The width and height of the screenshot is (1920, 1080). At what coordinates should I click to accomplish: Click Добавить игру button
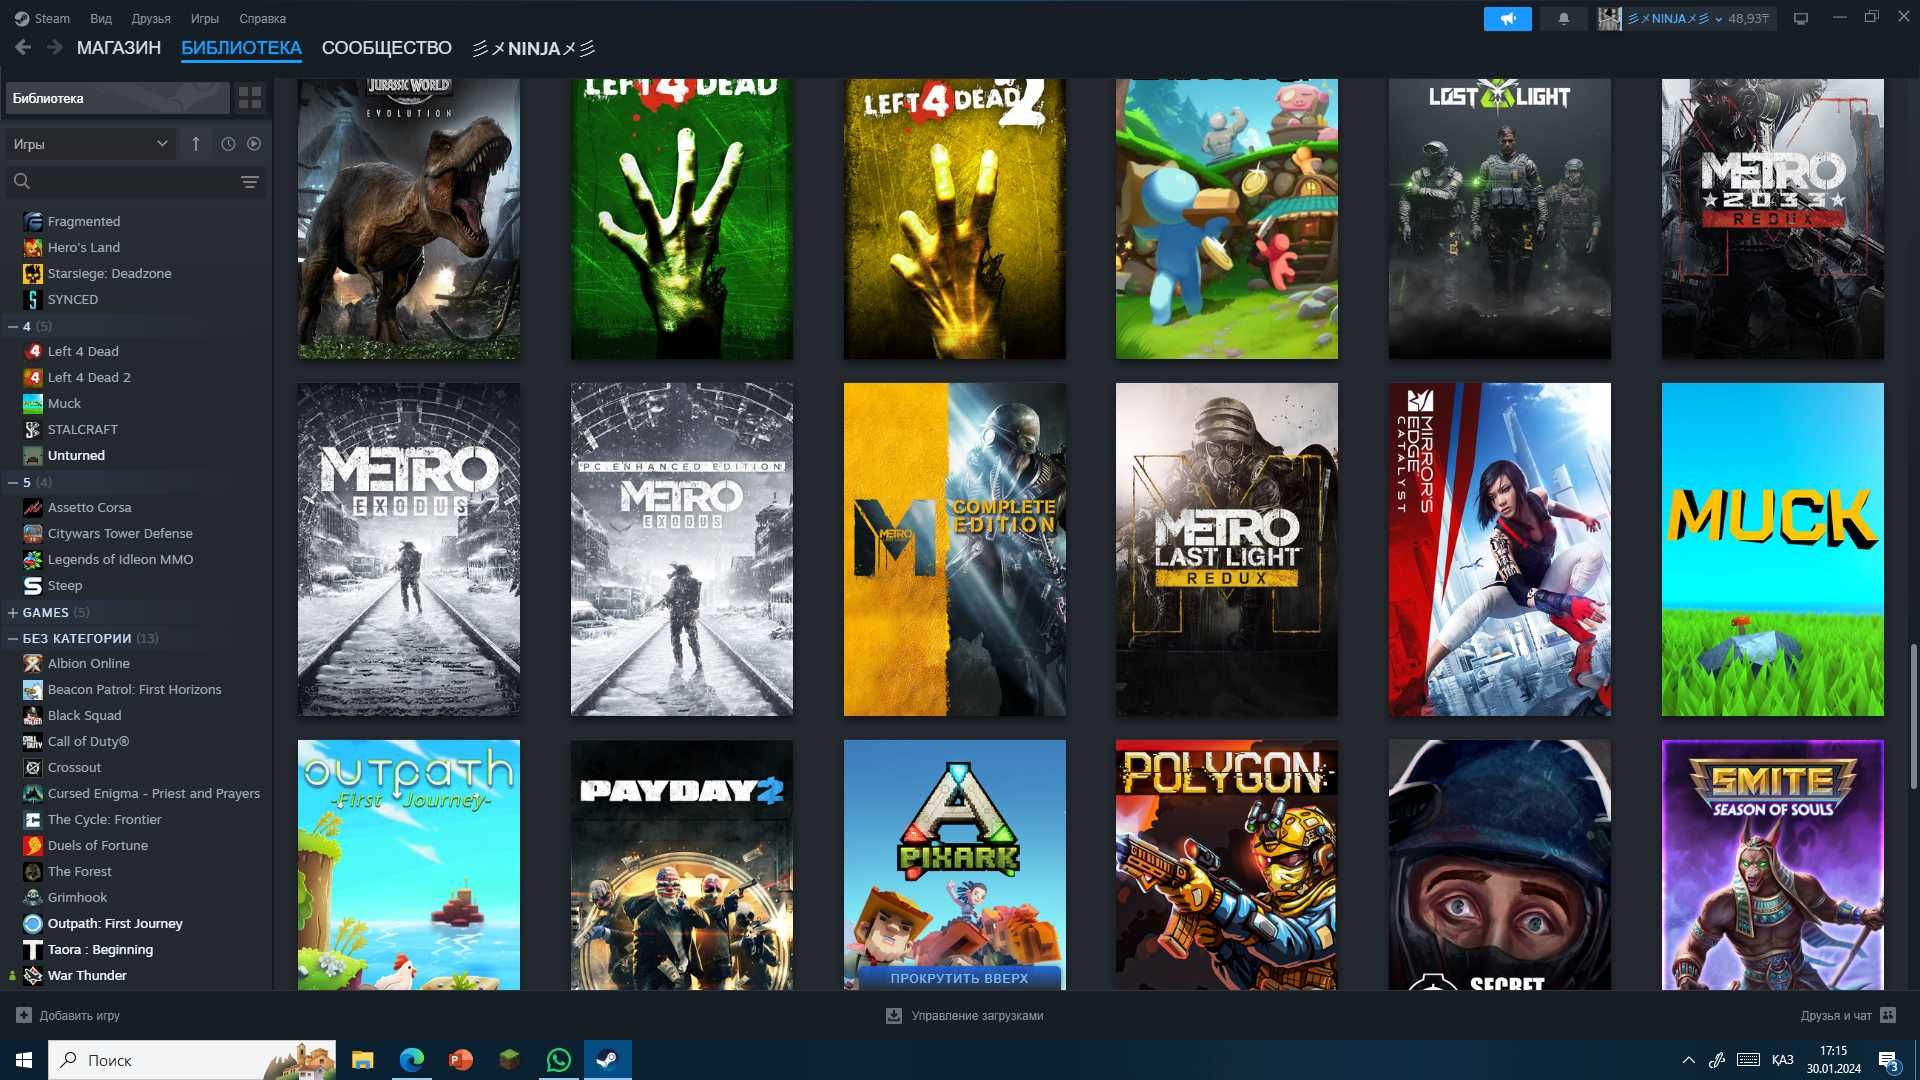point(68,1015)
